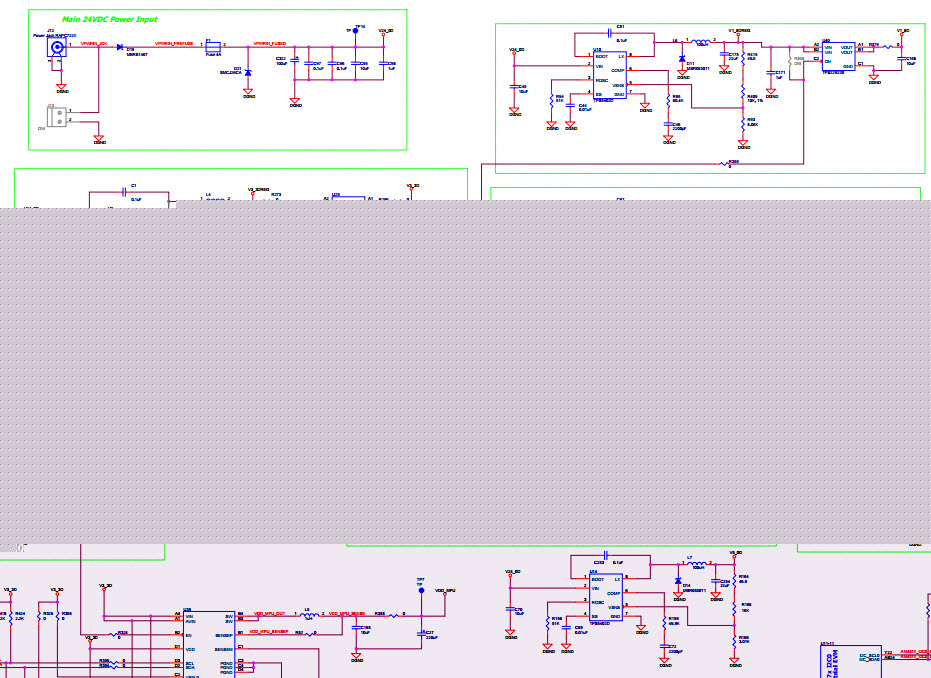Click the C322 100uF capacitor
Viewport: 931px width, 678px height.
click(x=294, y=61)
